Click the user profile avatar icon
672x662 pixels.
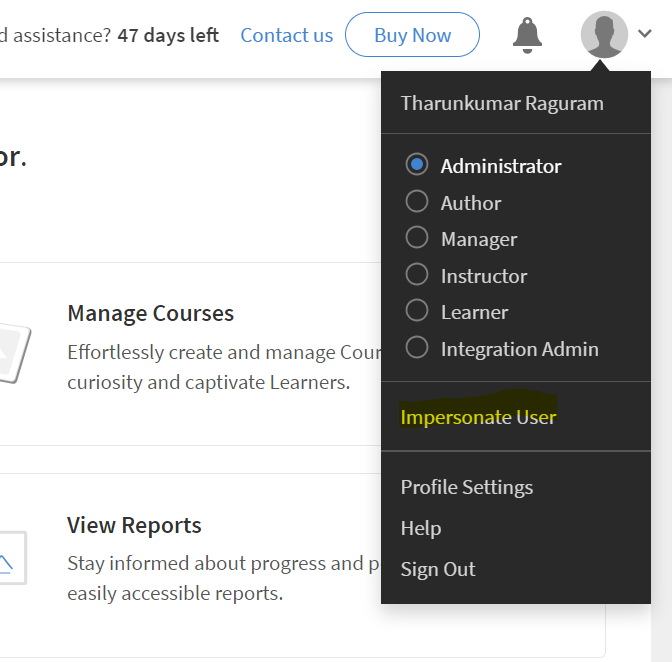coord(604,35)
